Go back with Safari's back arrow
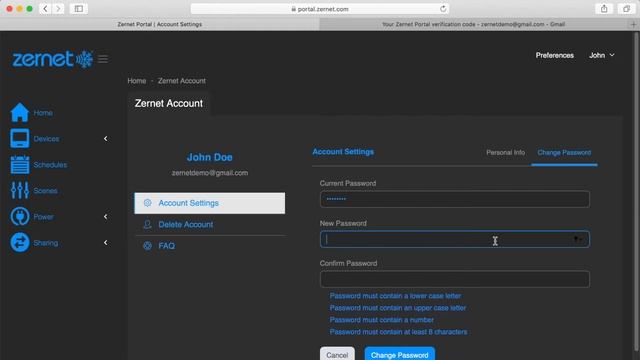Screen dimensions: 640x360 (x=45, y=9)
